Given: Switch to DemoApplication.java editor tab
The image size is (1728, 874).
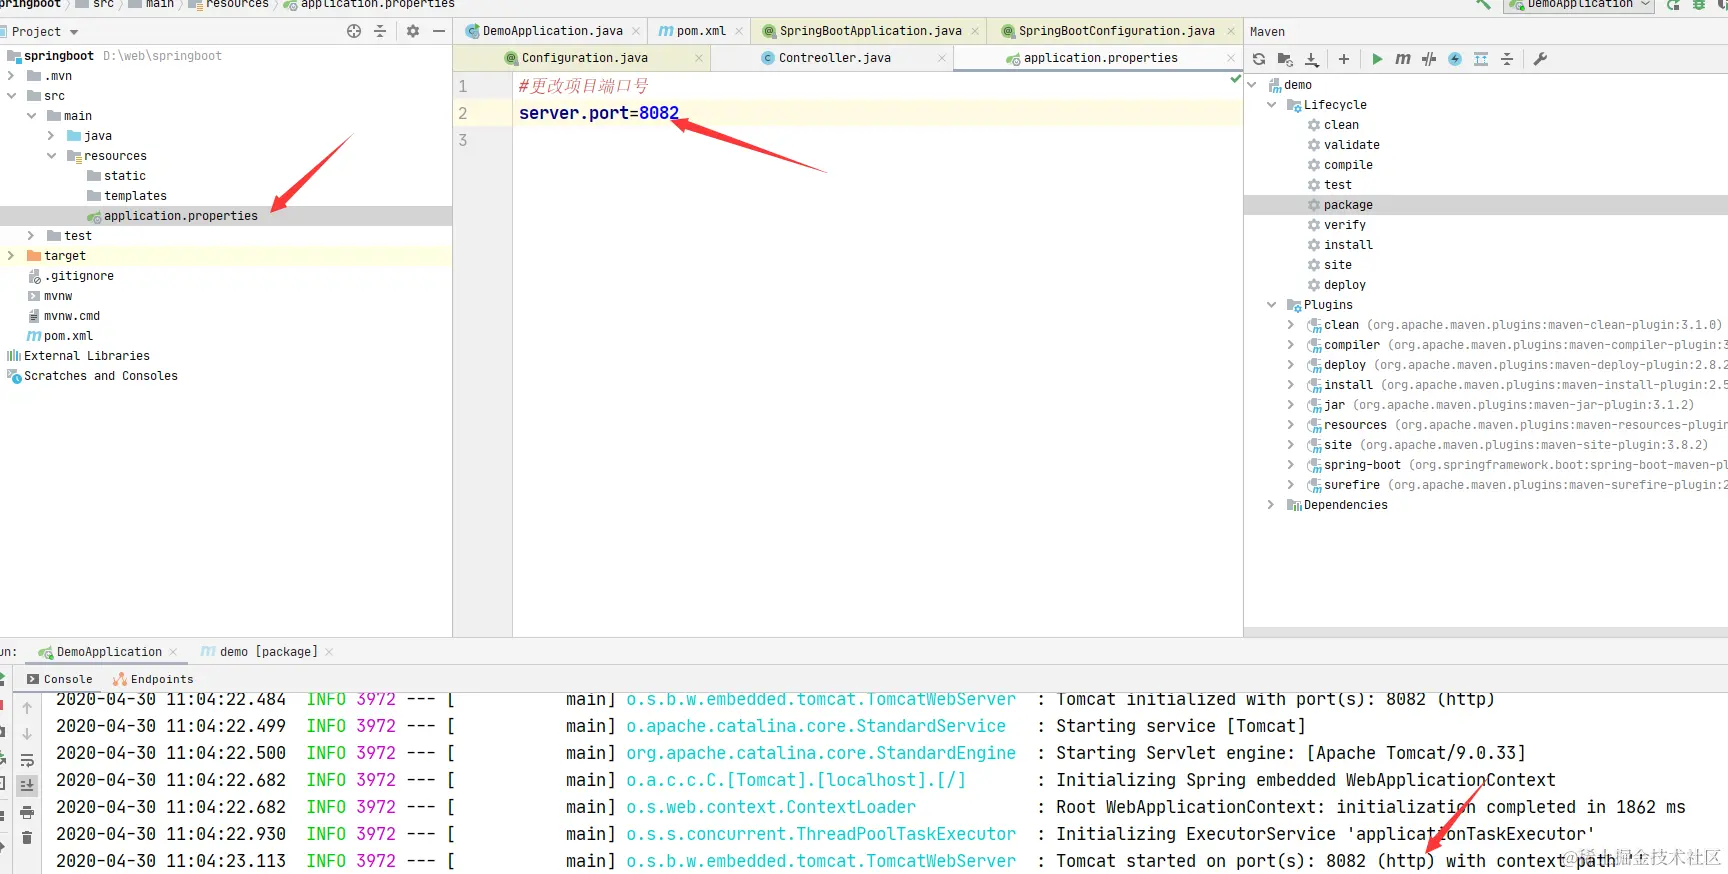Looking at the screenshot, I should pyautogui.click(x=552, y=31).
